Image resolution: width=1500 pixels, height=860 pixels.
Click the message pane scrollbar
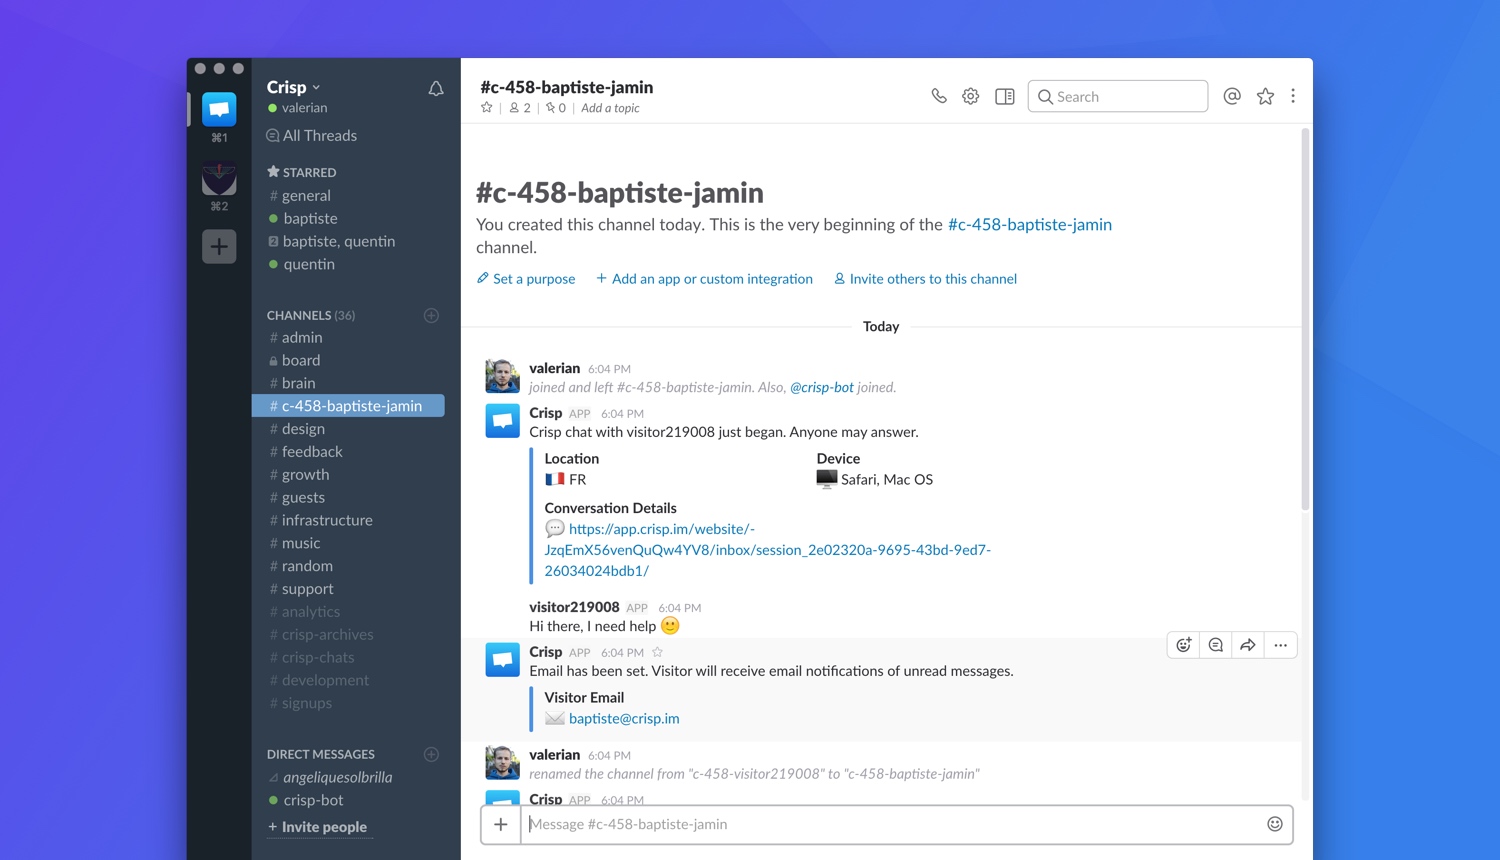(x=1305, y=320)
